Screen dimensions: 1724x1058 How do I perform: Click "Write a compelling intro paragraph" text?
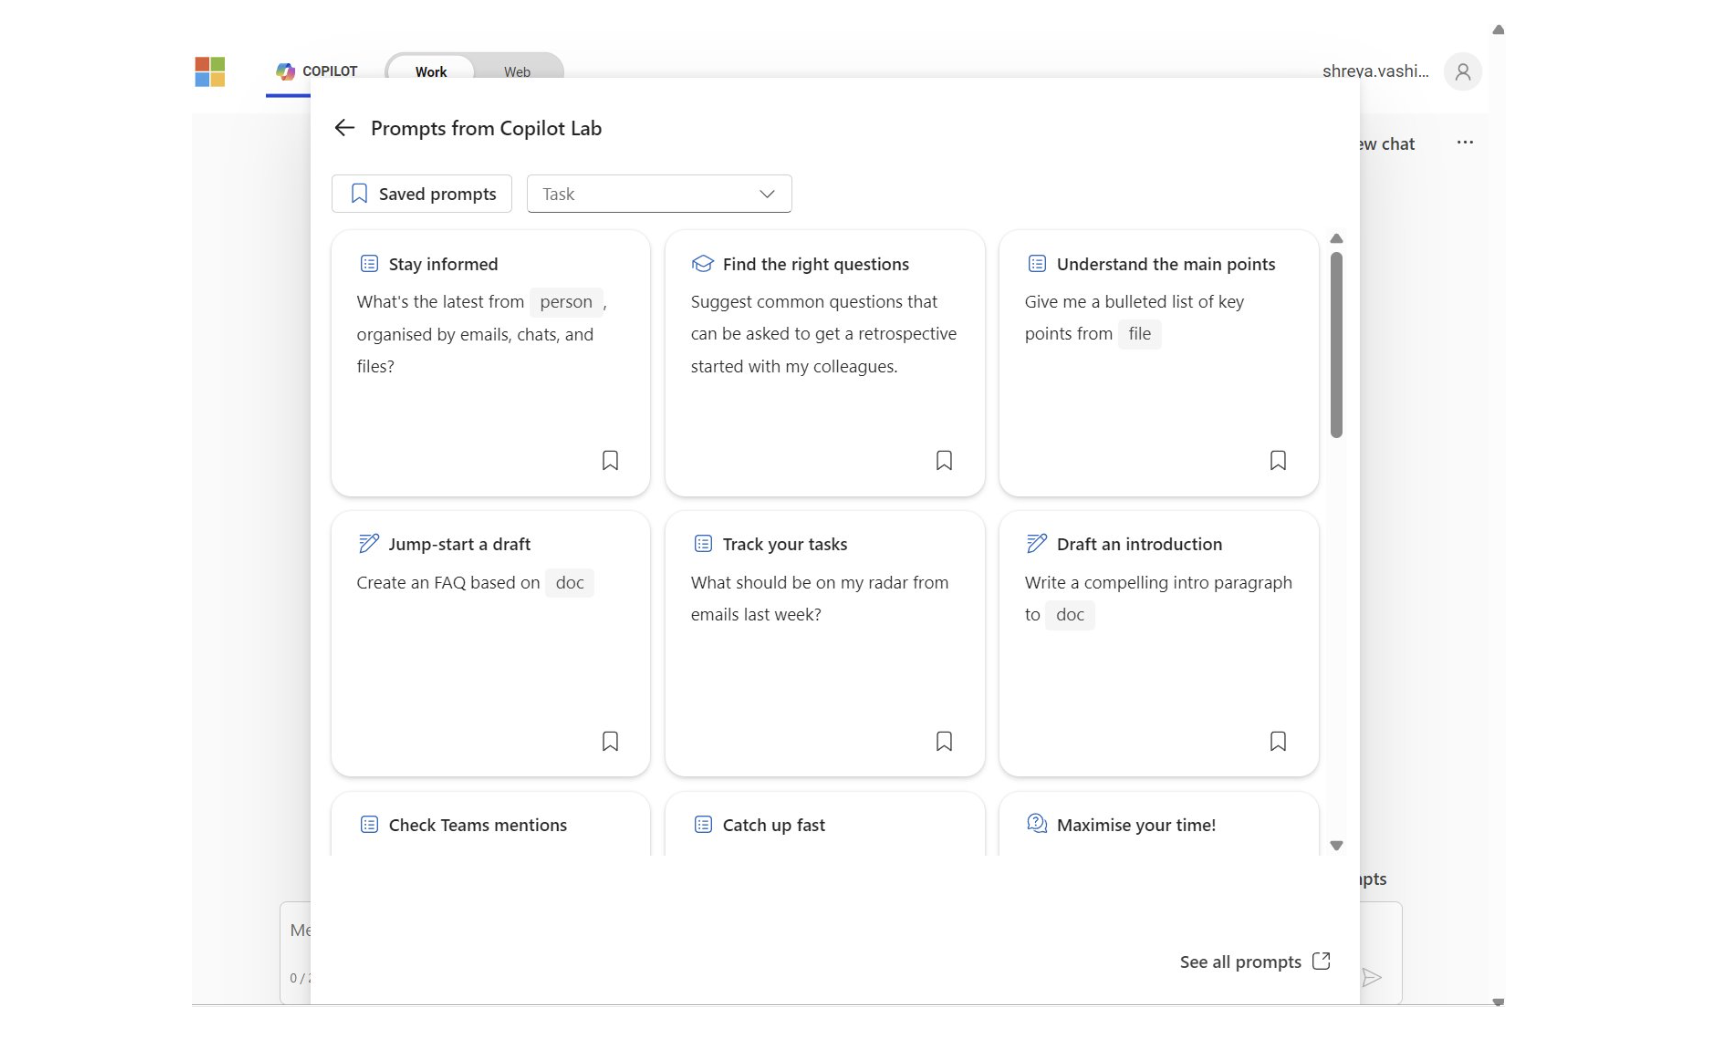pyautogui.click(x=1158, y=583)
